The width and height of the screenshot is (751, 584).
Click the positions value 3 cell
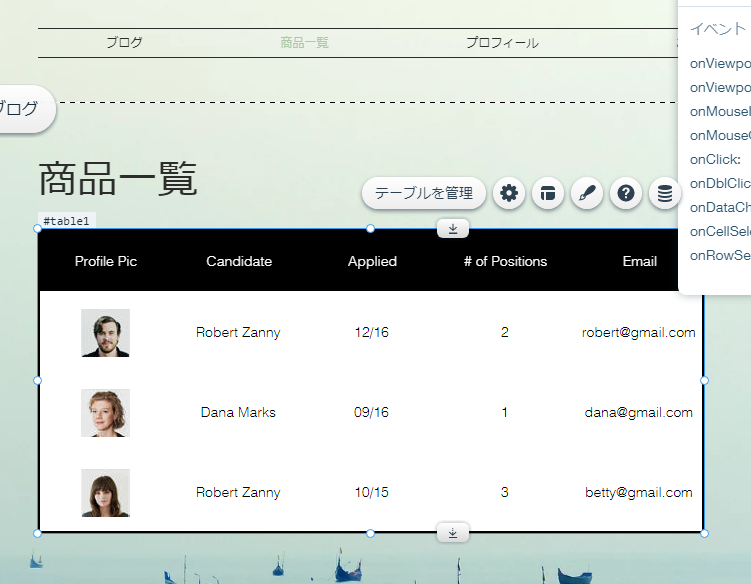pos(505,492)
